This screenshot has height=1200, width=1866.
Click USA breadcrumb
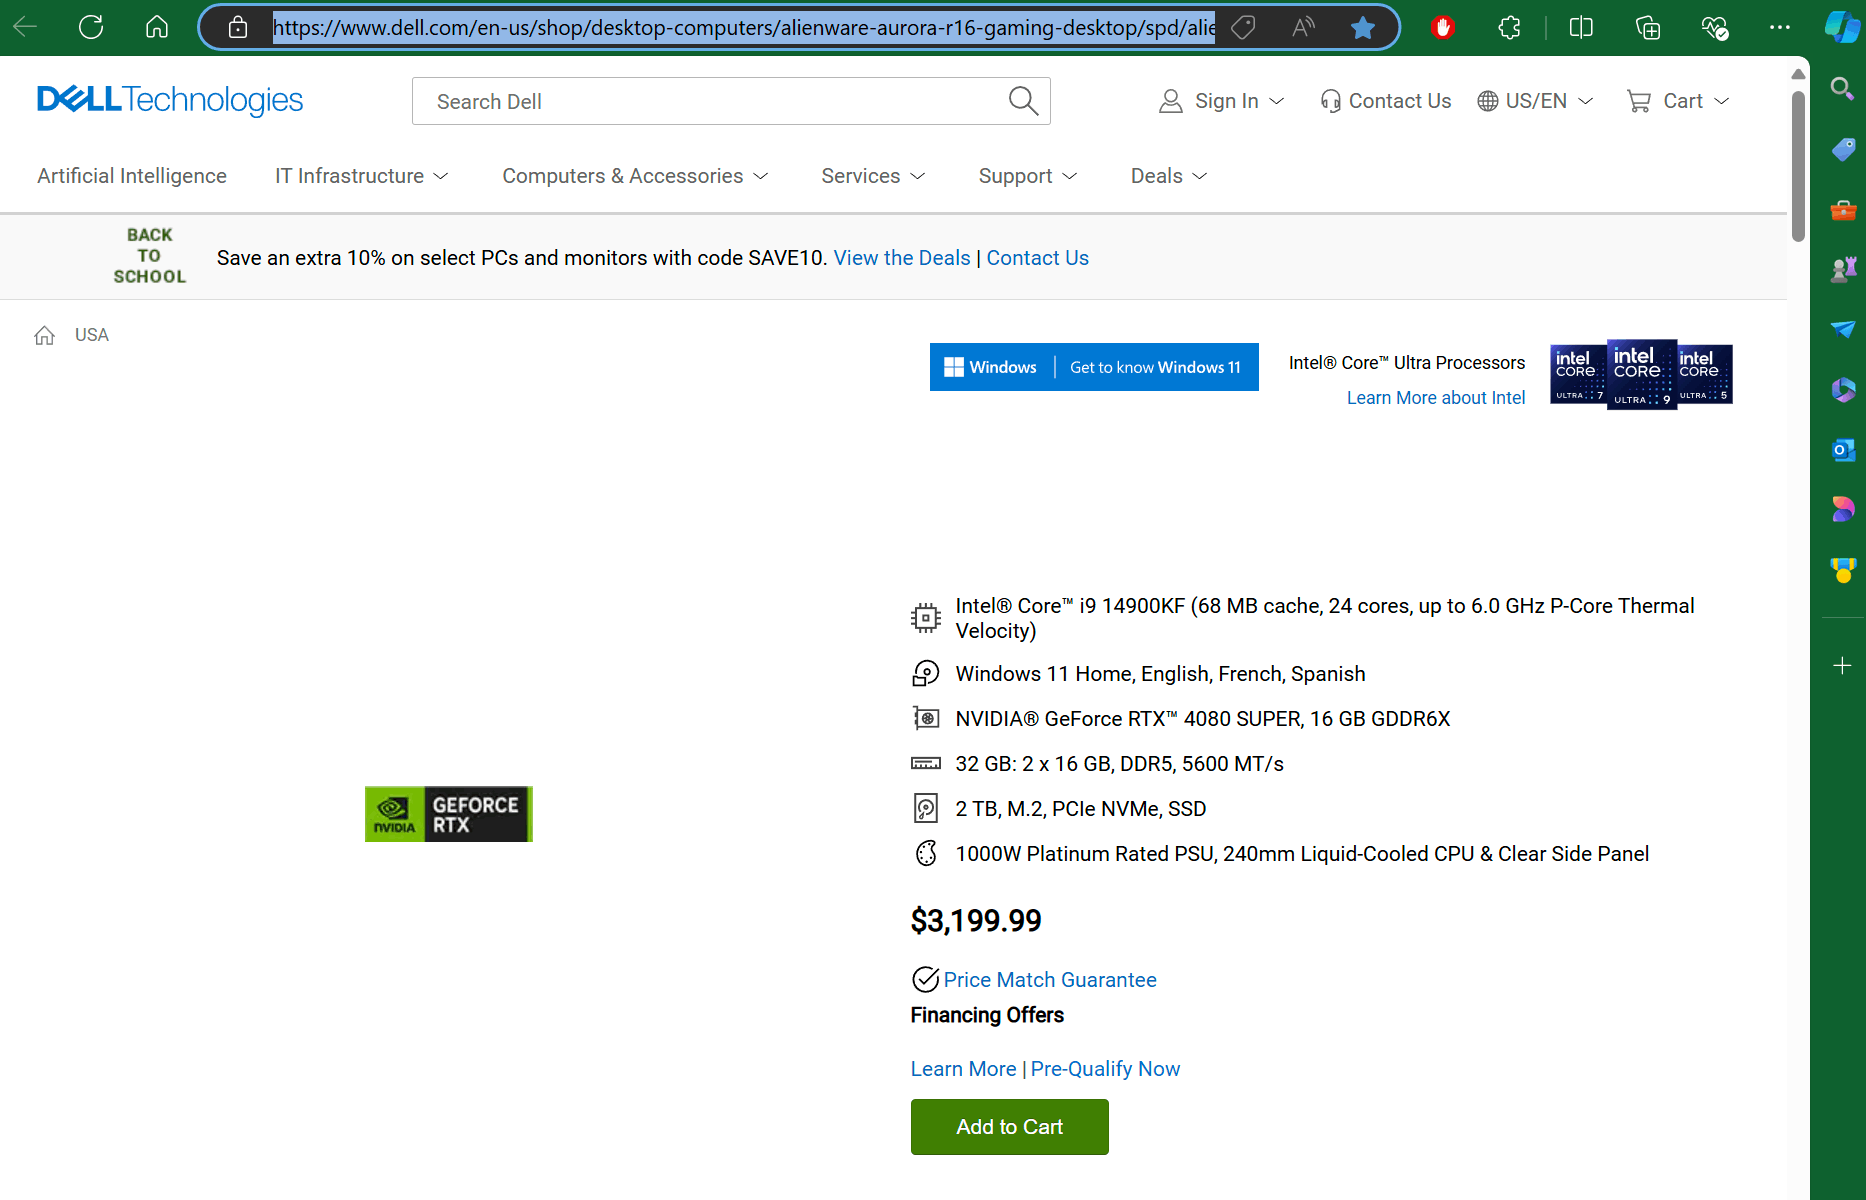pos(92,335)
